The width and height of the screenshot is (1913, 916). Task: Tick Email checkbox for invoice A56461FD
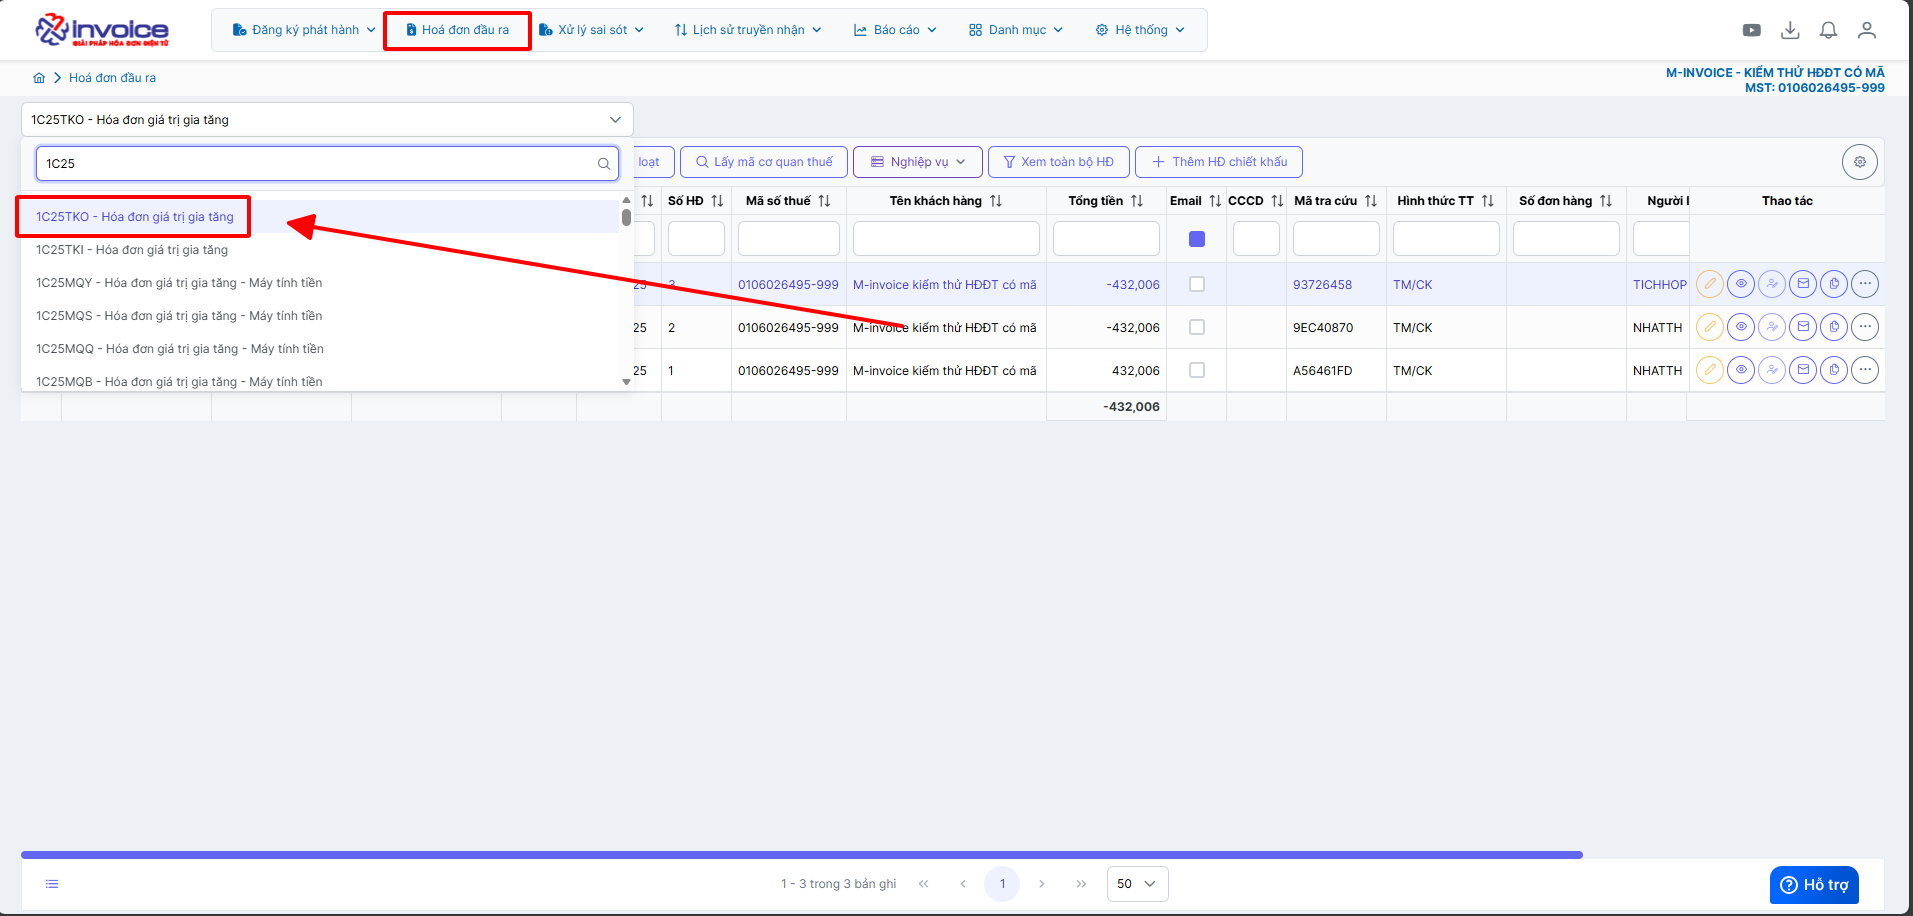tap(1196, 370)
